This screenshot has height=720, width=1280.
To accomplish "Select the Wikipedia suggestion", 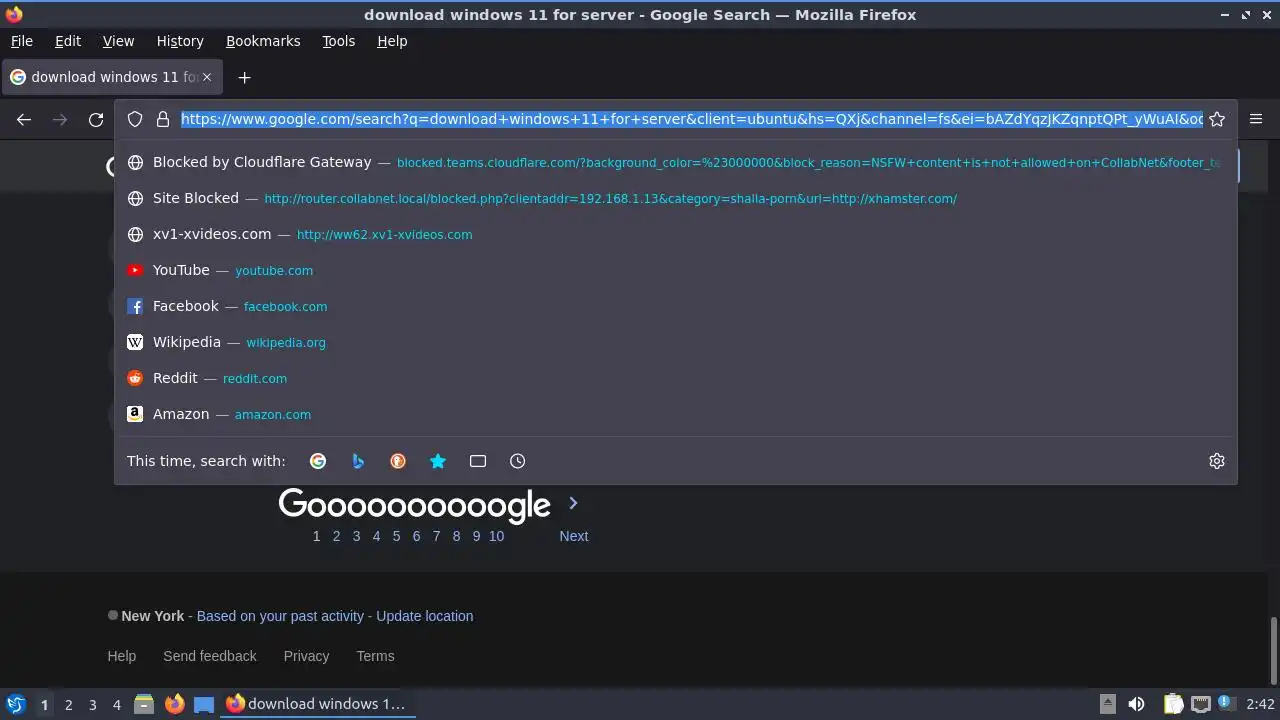I will click(676, 342).
